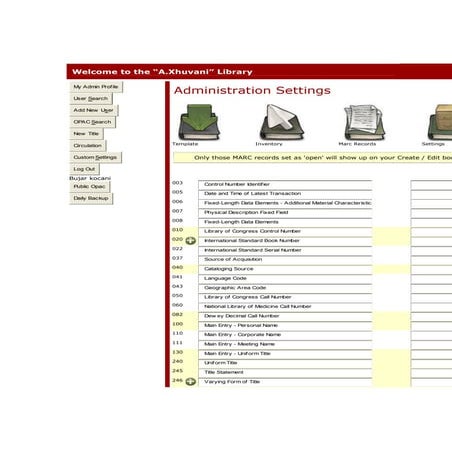Viewport: 452px width, 452px height.
Task: Click Additional Material Characteristic field for 006
Action: 285,203
